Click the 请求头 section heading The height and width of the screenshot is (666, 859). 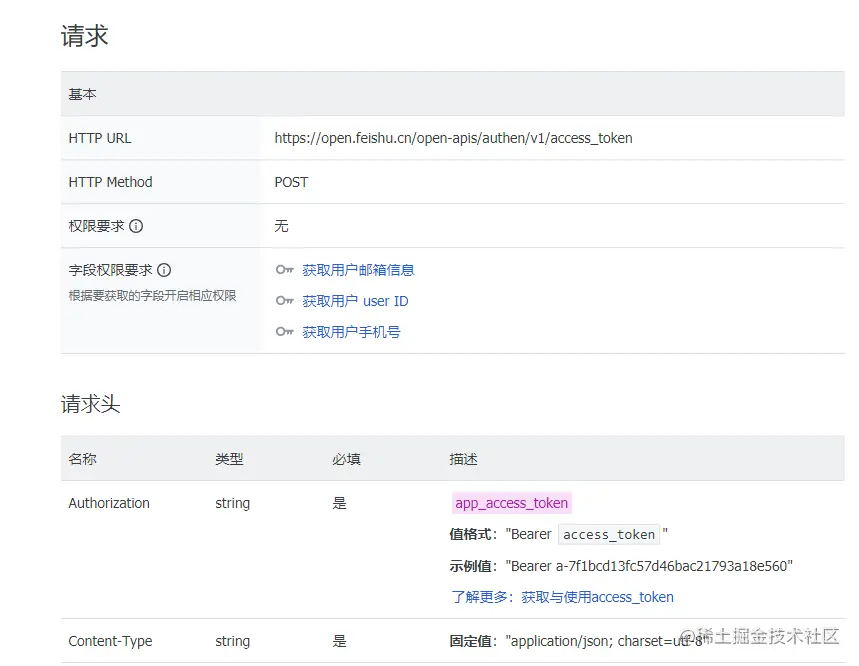point(90,404)
